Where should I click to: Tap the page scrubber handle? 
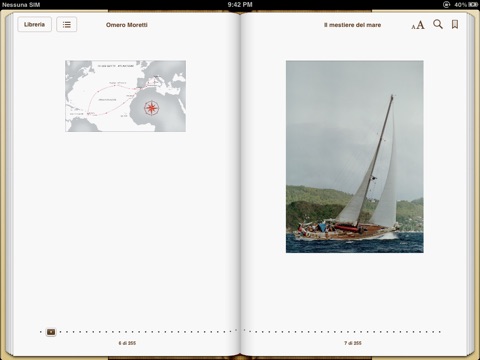click(x=51, y=332)
